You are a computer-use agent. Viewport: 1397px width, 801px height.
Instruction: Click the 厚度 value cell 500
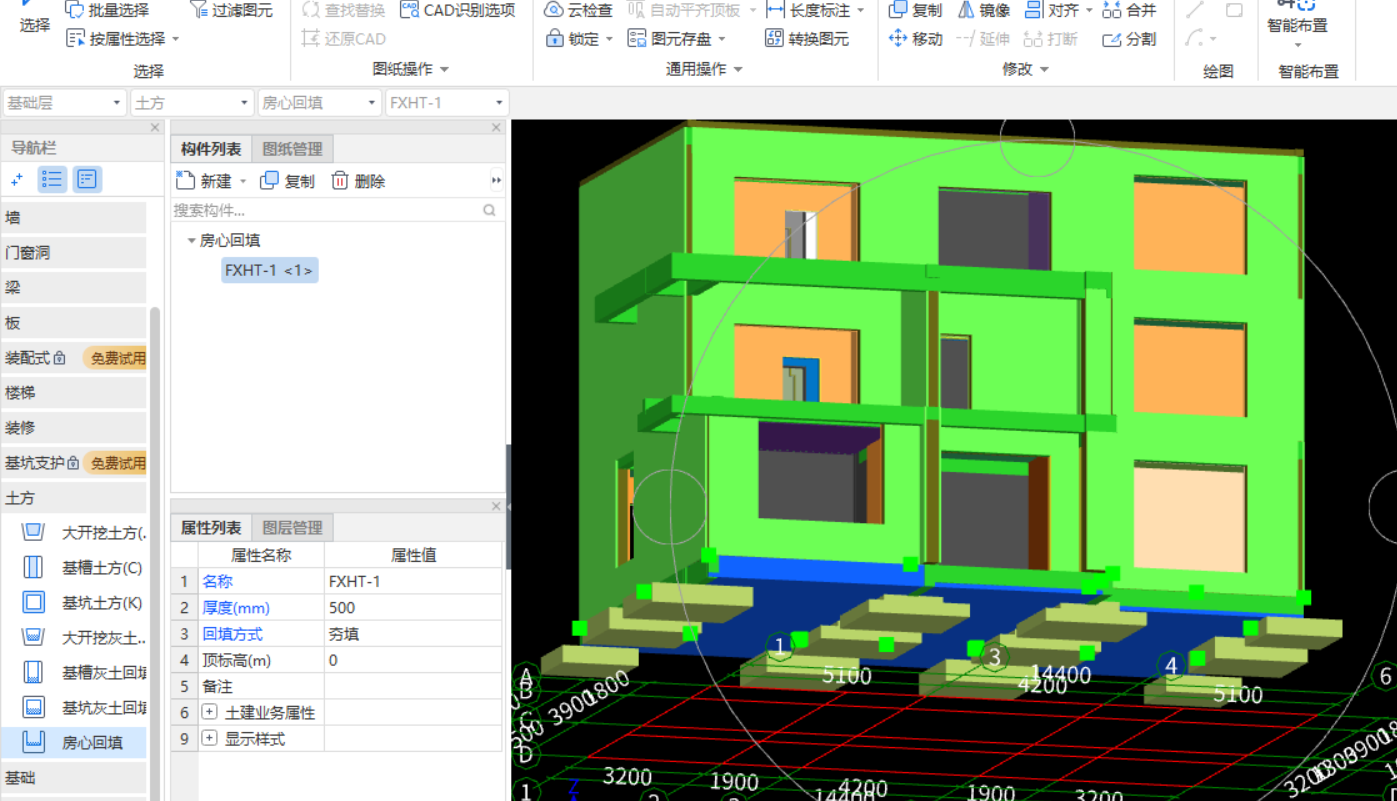[x=413, y=608]
